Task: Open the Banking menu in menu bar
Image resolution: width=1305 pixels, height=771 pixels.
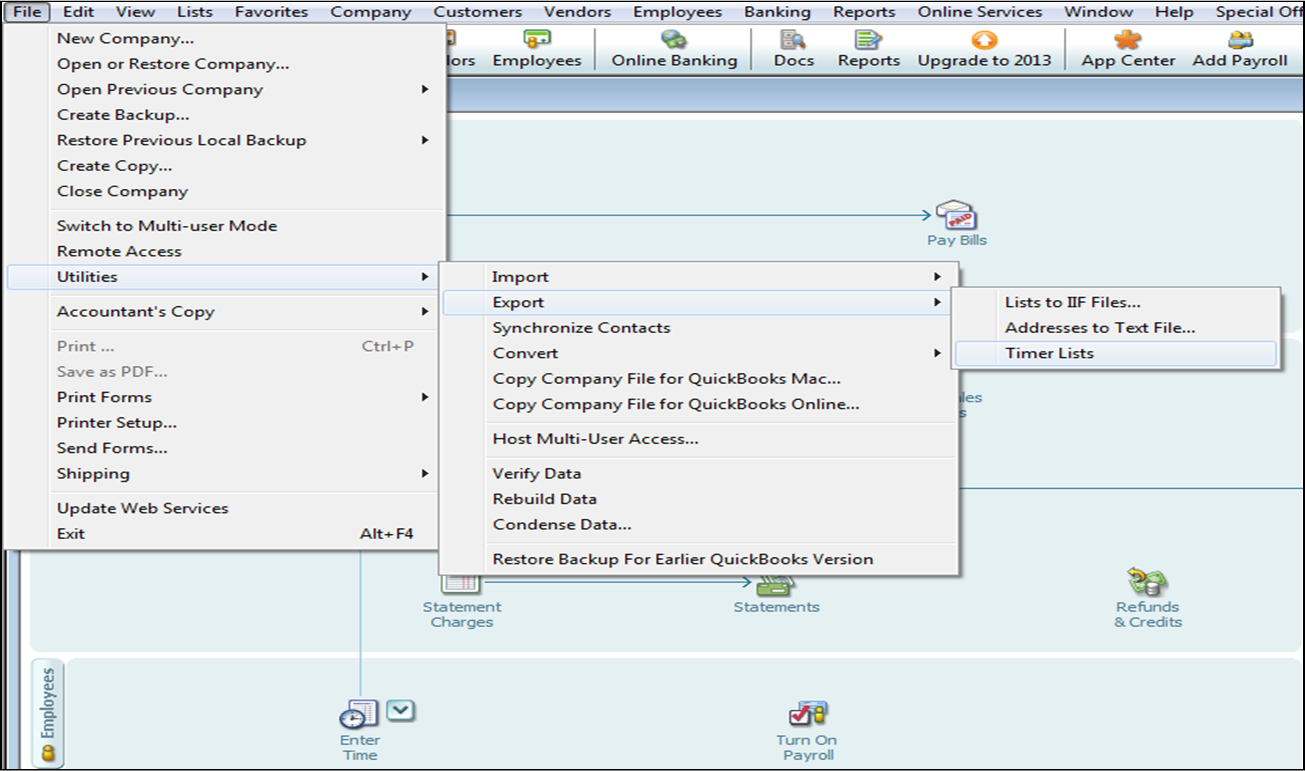Action: click(x=777, y=12)
